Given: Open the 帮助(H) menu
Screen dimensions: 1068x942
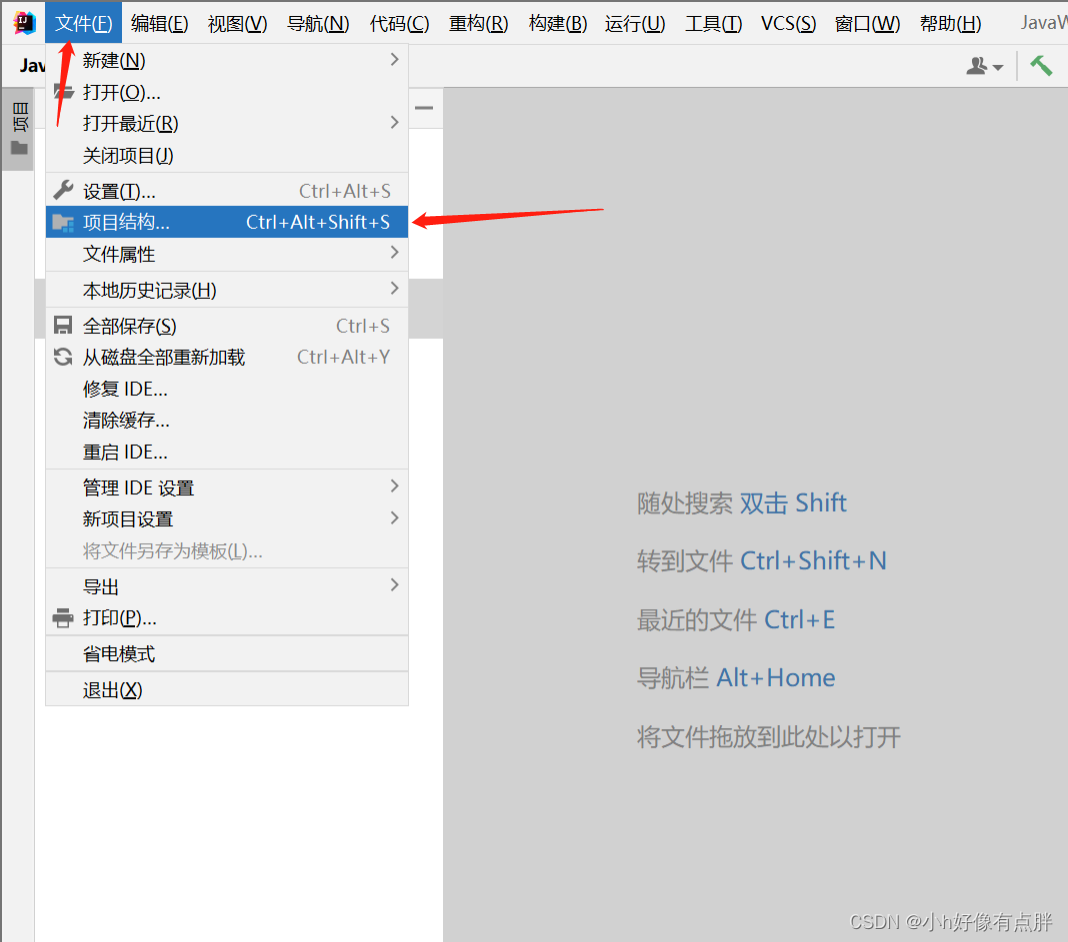Looking at the screenshot, I should [950, 23].
